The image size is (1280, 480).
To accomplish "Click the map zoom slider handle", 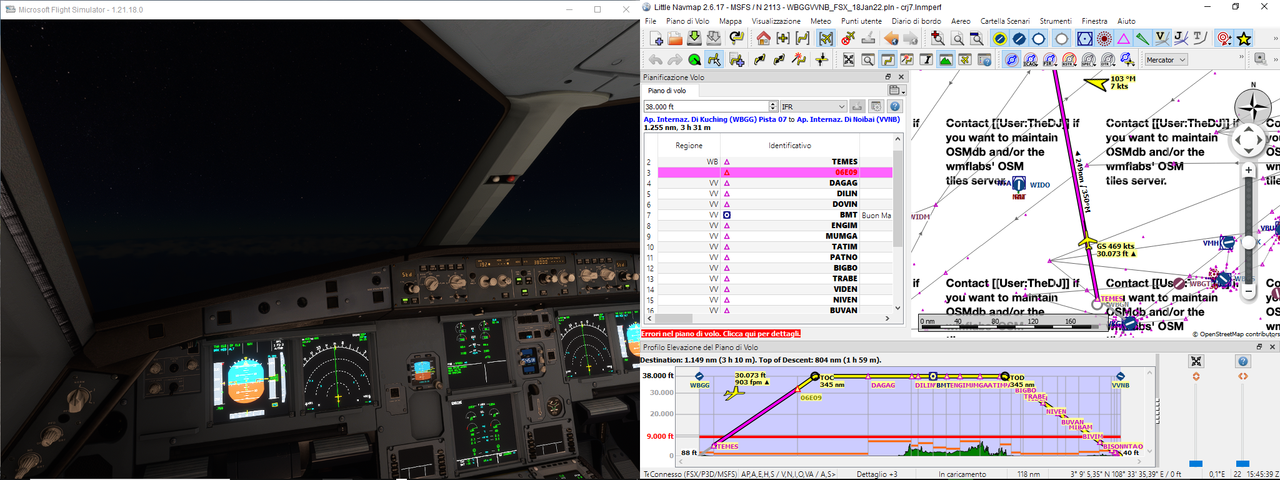I will coord(1248,242).
